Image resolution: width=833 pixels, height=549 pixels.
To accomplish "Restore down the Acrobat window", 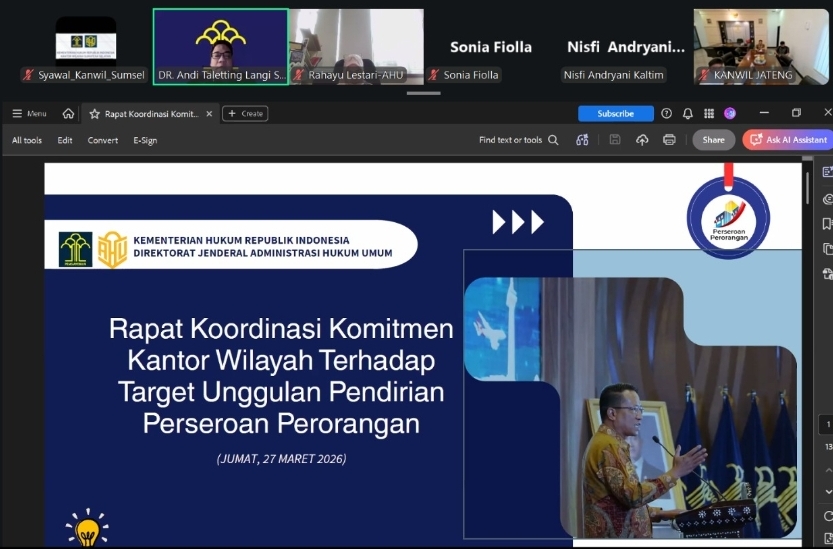I will 796,113.
